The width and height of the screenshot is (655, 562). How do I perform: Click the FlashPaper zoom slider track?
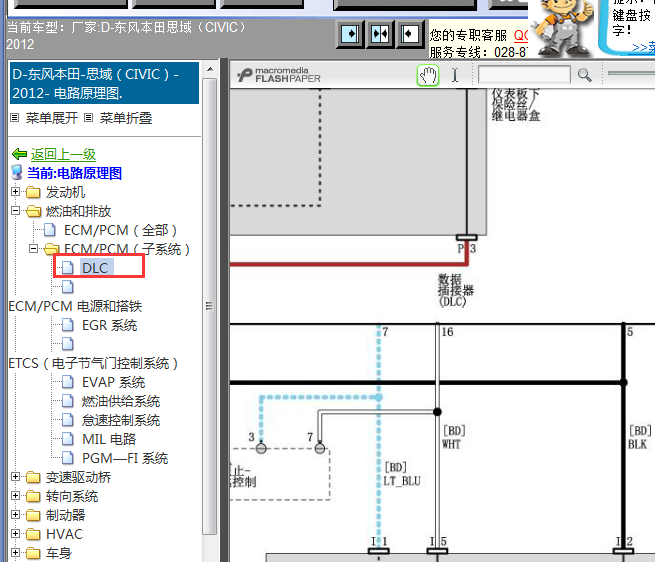[631, 73]
